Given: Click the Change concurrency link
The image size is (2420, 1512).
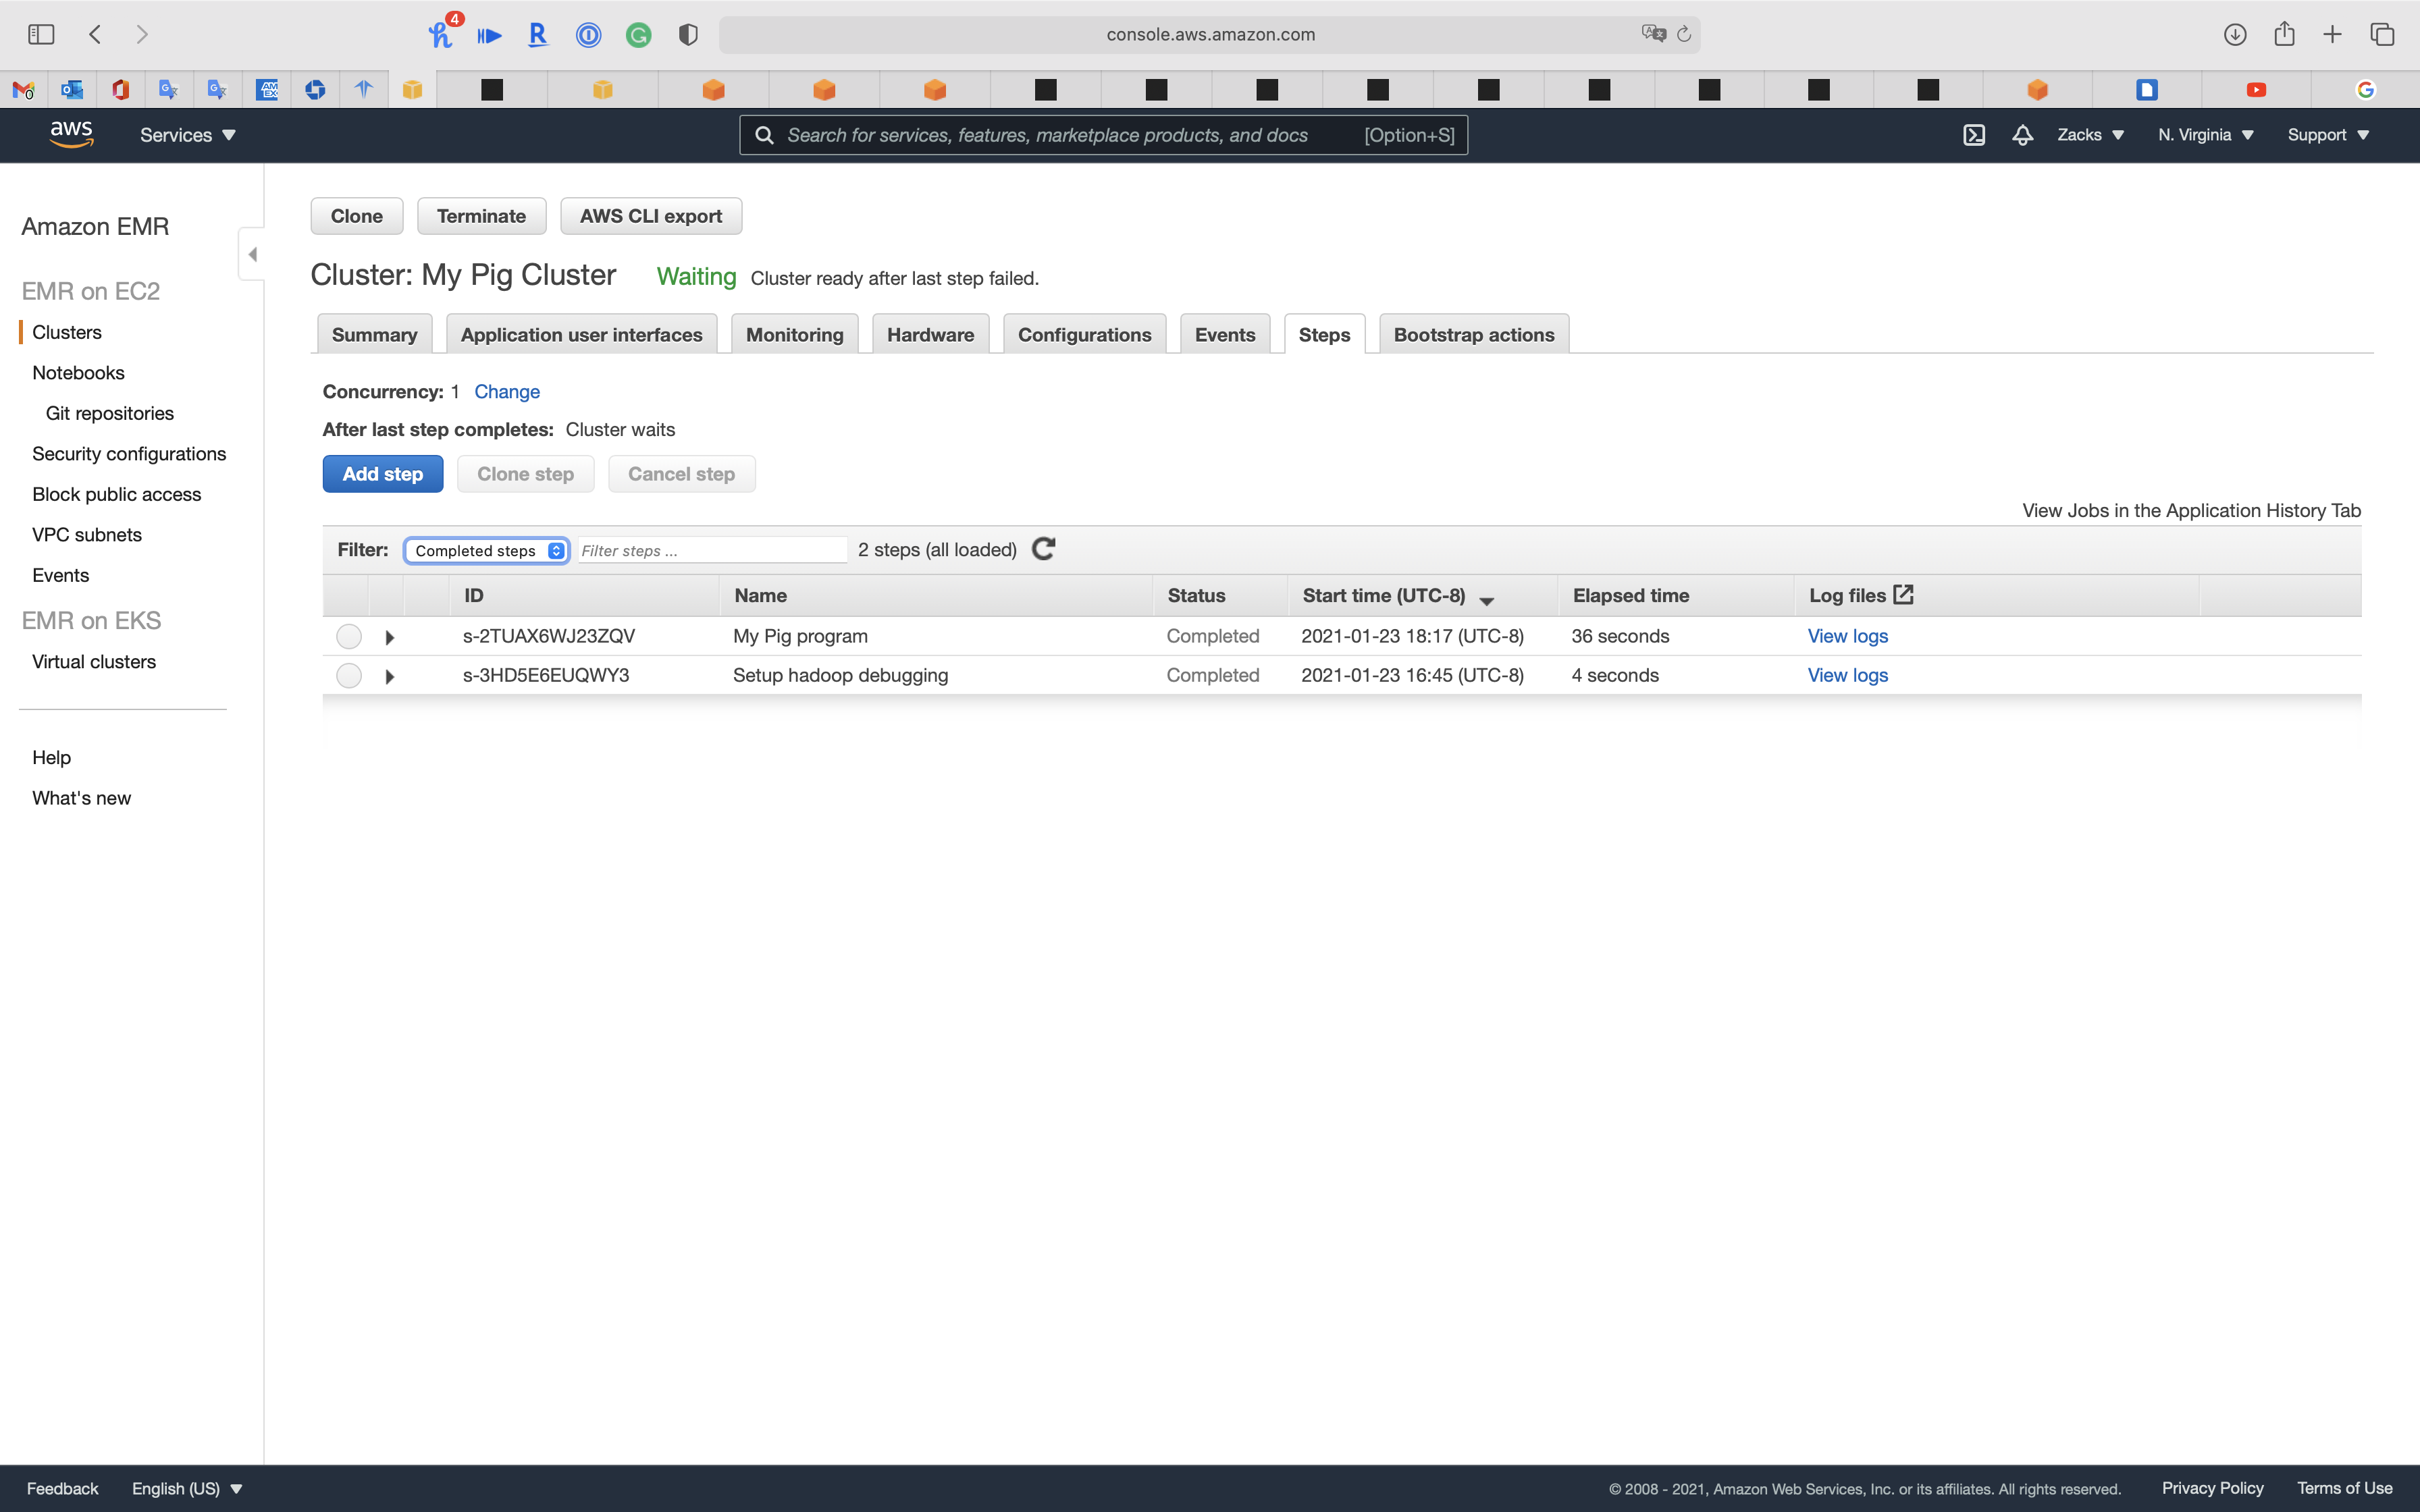Looking at the screenshot, I should pos(506,392).
